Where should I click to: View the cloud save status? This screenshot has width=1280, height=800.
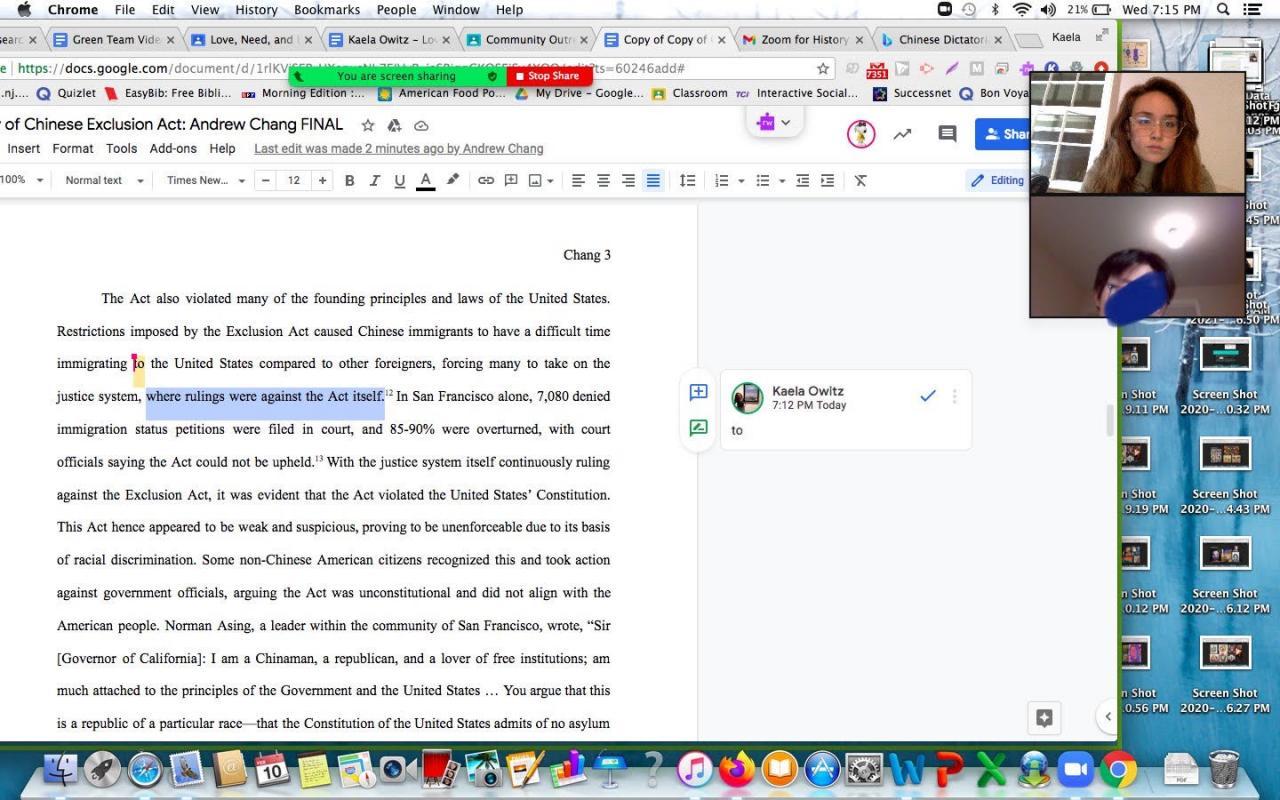coord(421,126)
